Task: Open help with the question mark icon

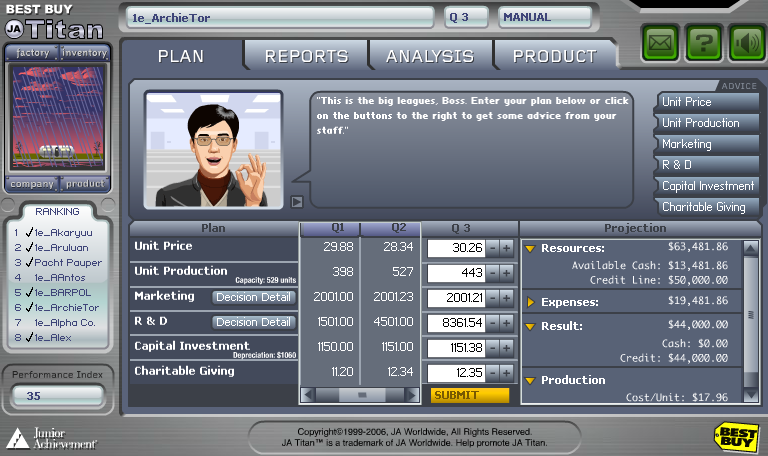Action: click(x=704, y=43)
